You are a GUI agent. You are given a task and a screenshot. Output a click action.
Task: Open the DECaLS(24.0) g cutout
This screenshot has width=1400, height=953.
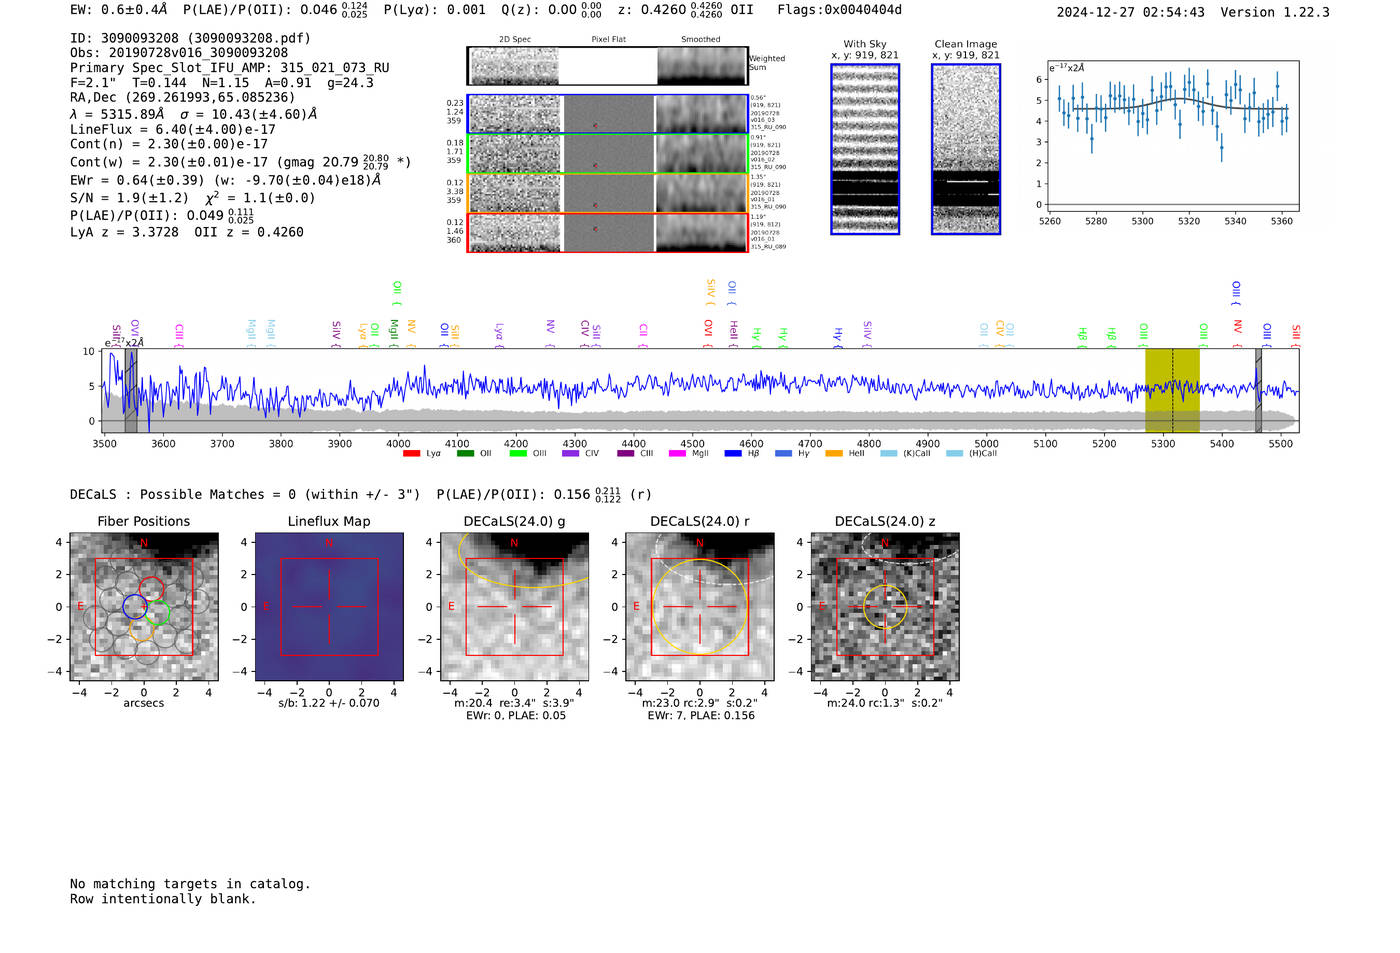click(515, 607)
